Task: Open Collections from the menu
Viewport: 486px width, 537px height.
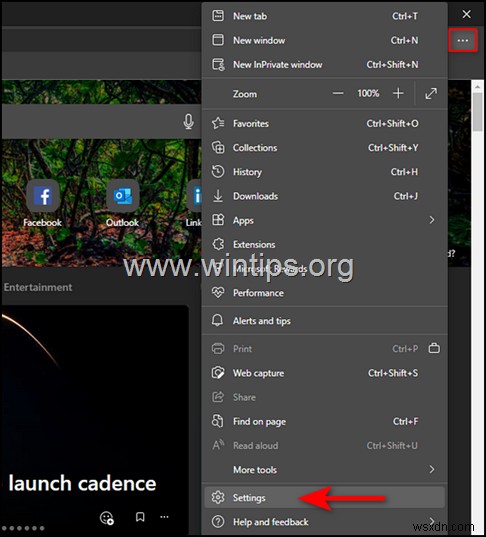Action: pos(324,148)
